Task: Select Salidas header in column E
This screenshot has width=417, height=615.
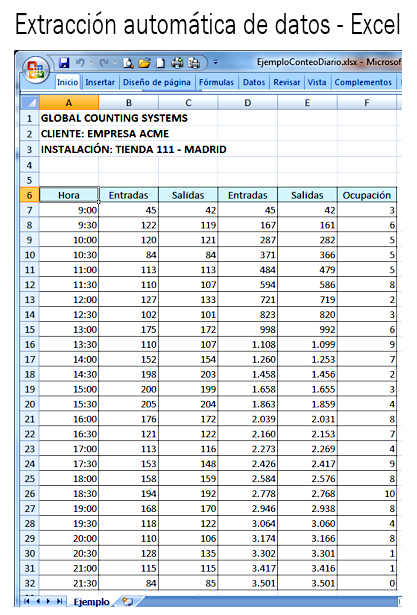Action: click(307, 195)
